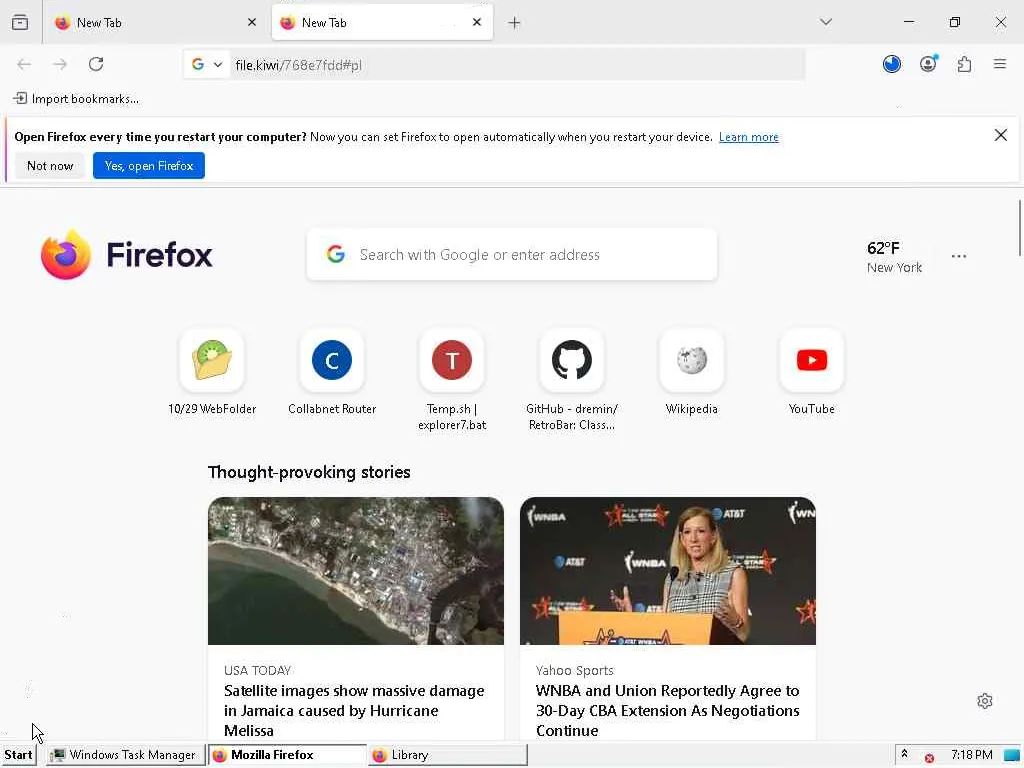
Task: Click Yes, open Firefox button
Action: [x=149, y=166]
